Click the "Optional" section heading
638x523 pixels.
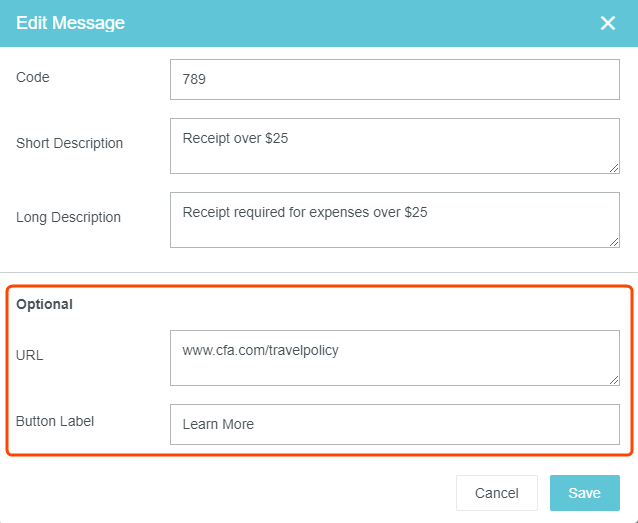coord(45,304)
